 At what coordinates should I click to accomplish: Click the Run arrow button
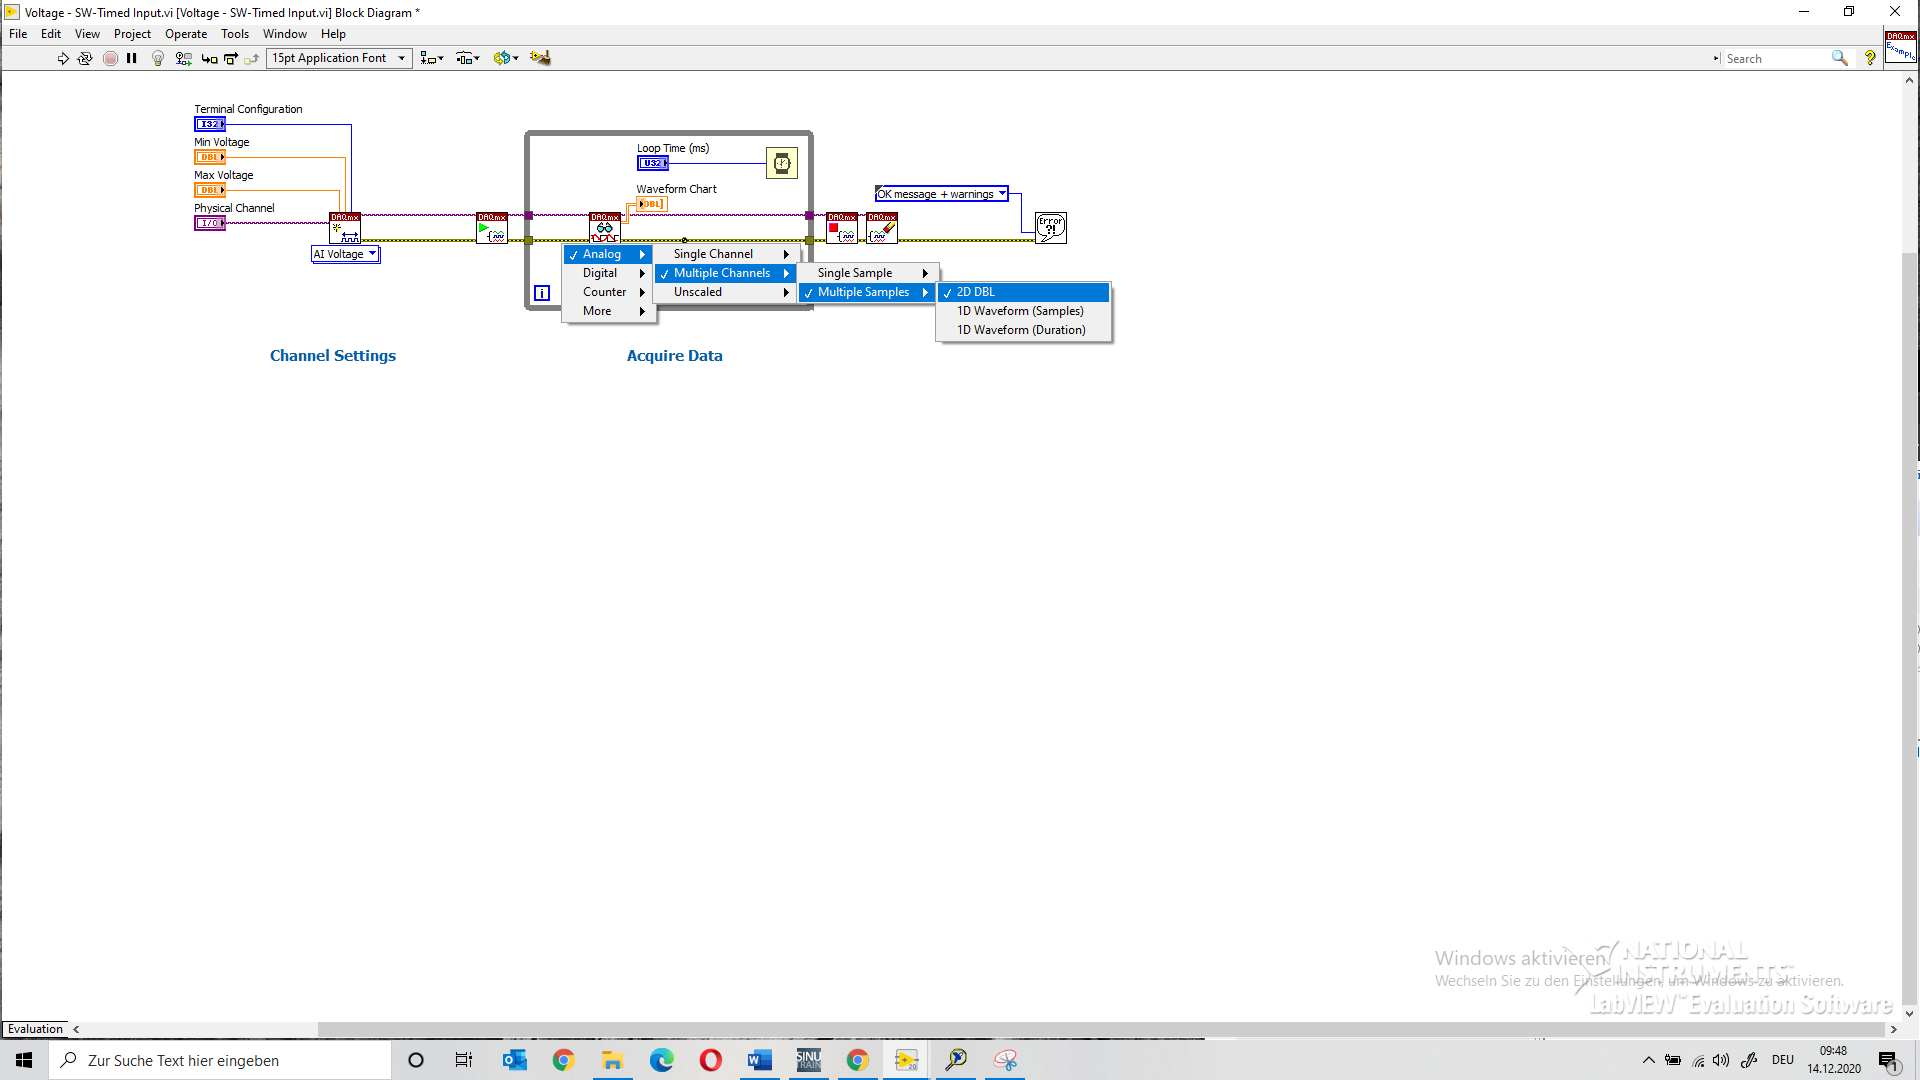pos(63,58)
